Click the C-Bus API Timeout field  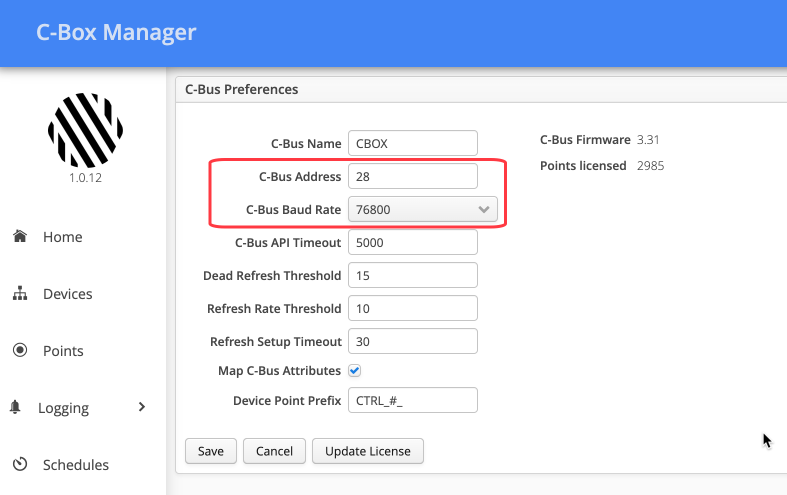[412, 242]
